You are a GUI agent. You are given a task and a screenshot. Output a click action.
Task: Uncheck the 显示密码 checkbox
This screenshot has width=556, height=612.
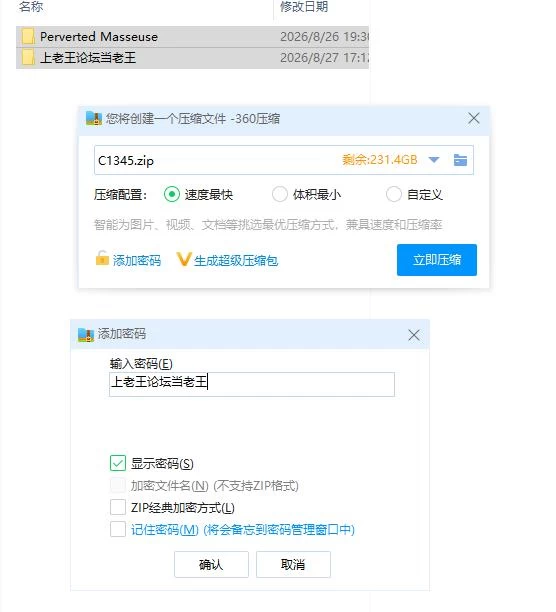118,463
